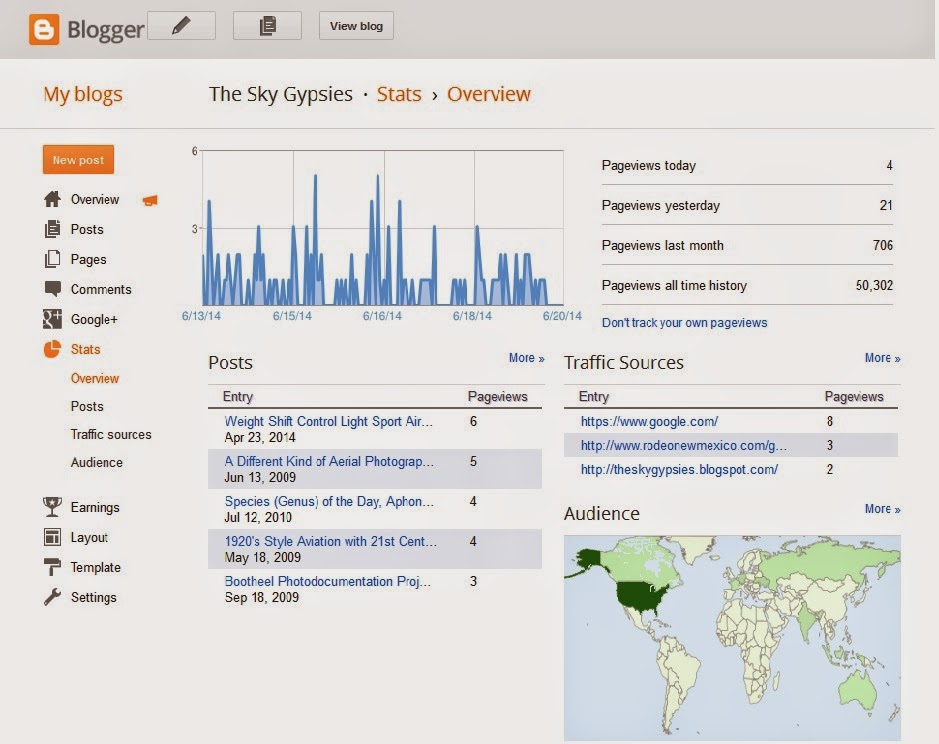Click the 6/16/14 chart axis label
Screen dimensions: 939x744
(382, 316)
